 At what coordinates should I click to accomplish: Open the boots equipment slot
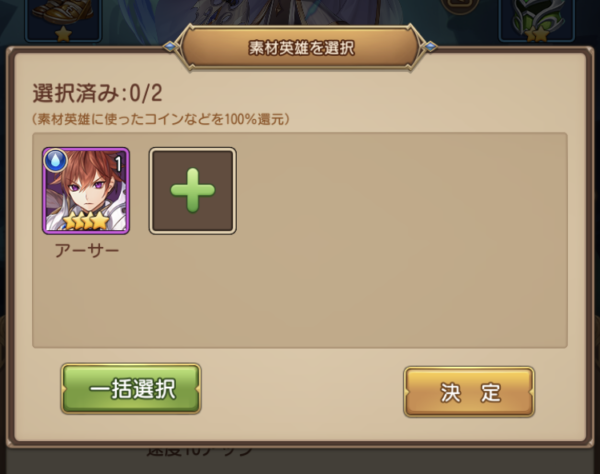(63, 19)
